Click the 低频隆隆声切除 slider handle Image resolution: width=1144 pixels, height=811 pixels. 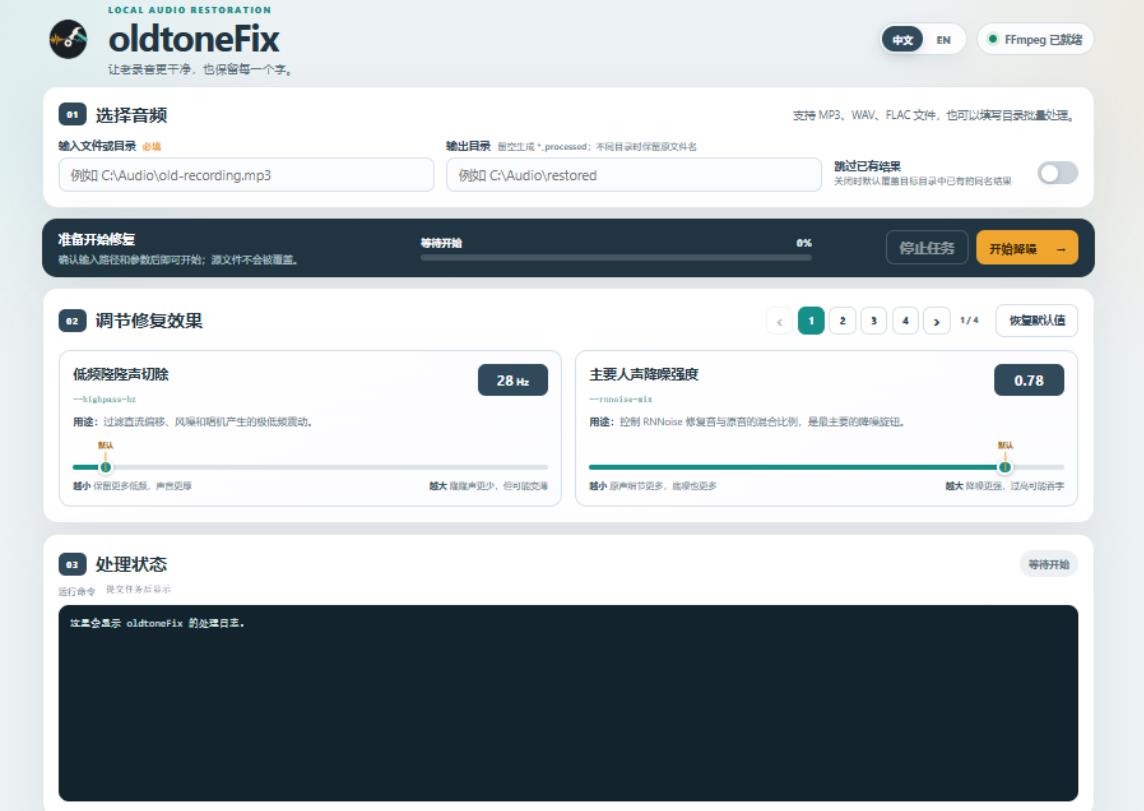[106, 467]
